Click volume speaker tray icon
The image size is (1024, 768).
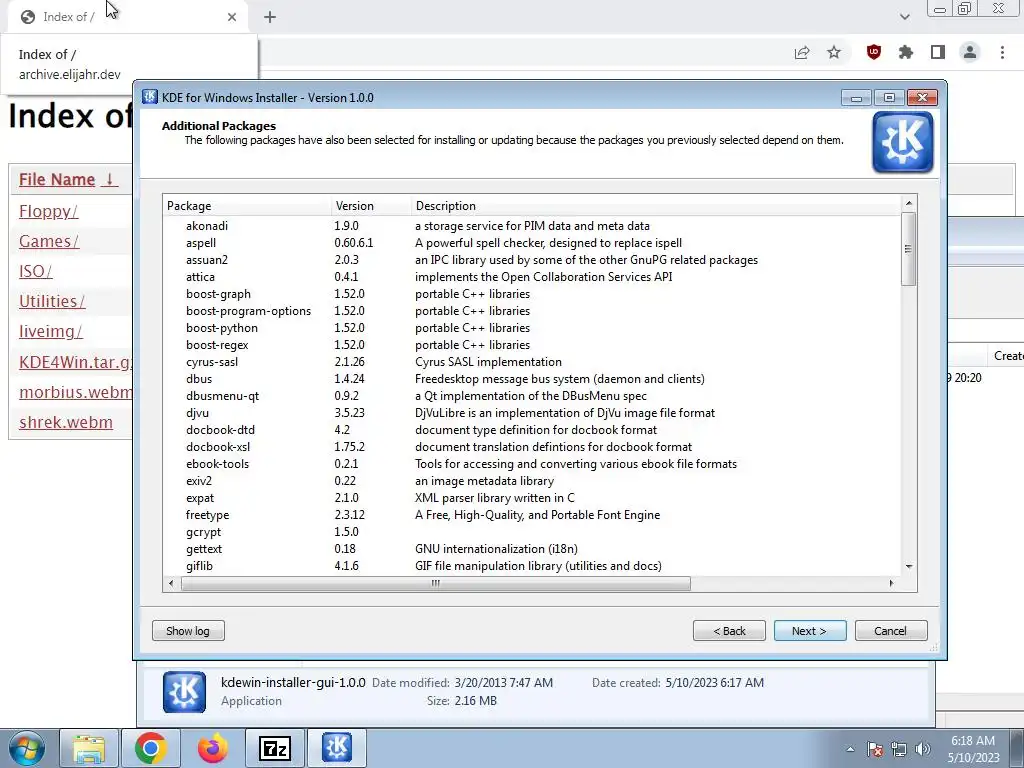point(923,749)
